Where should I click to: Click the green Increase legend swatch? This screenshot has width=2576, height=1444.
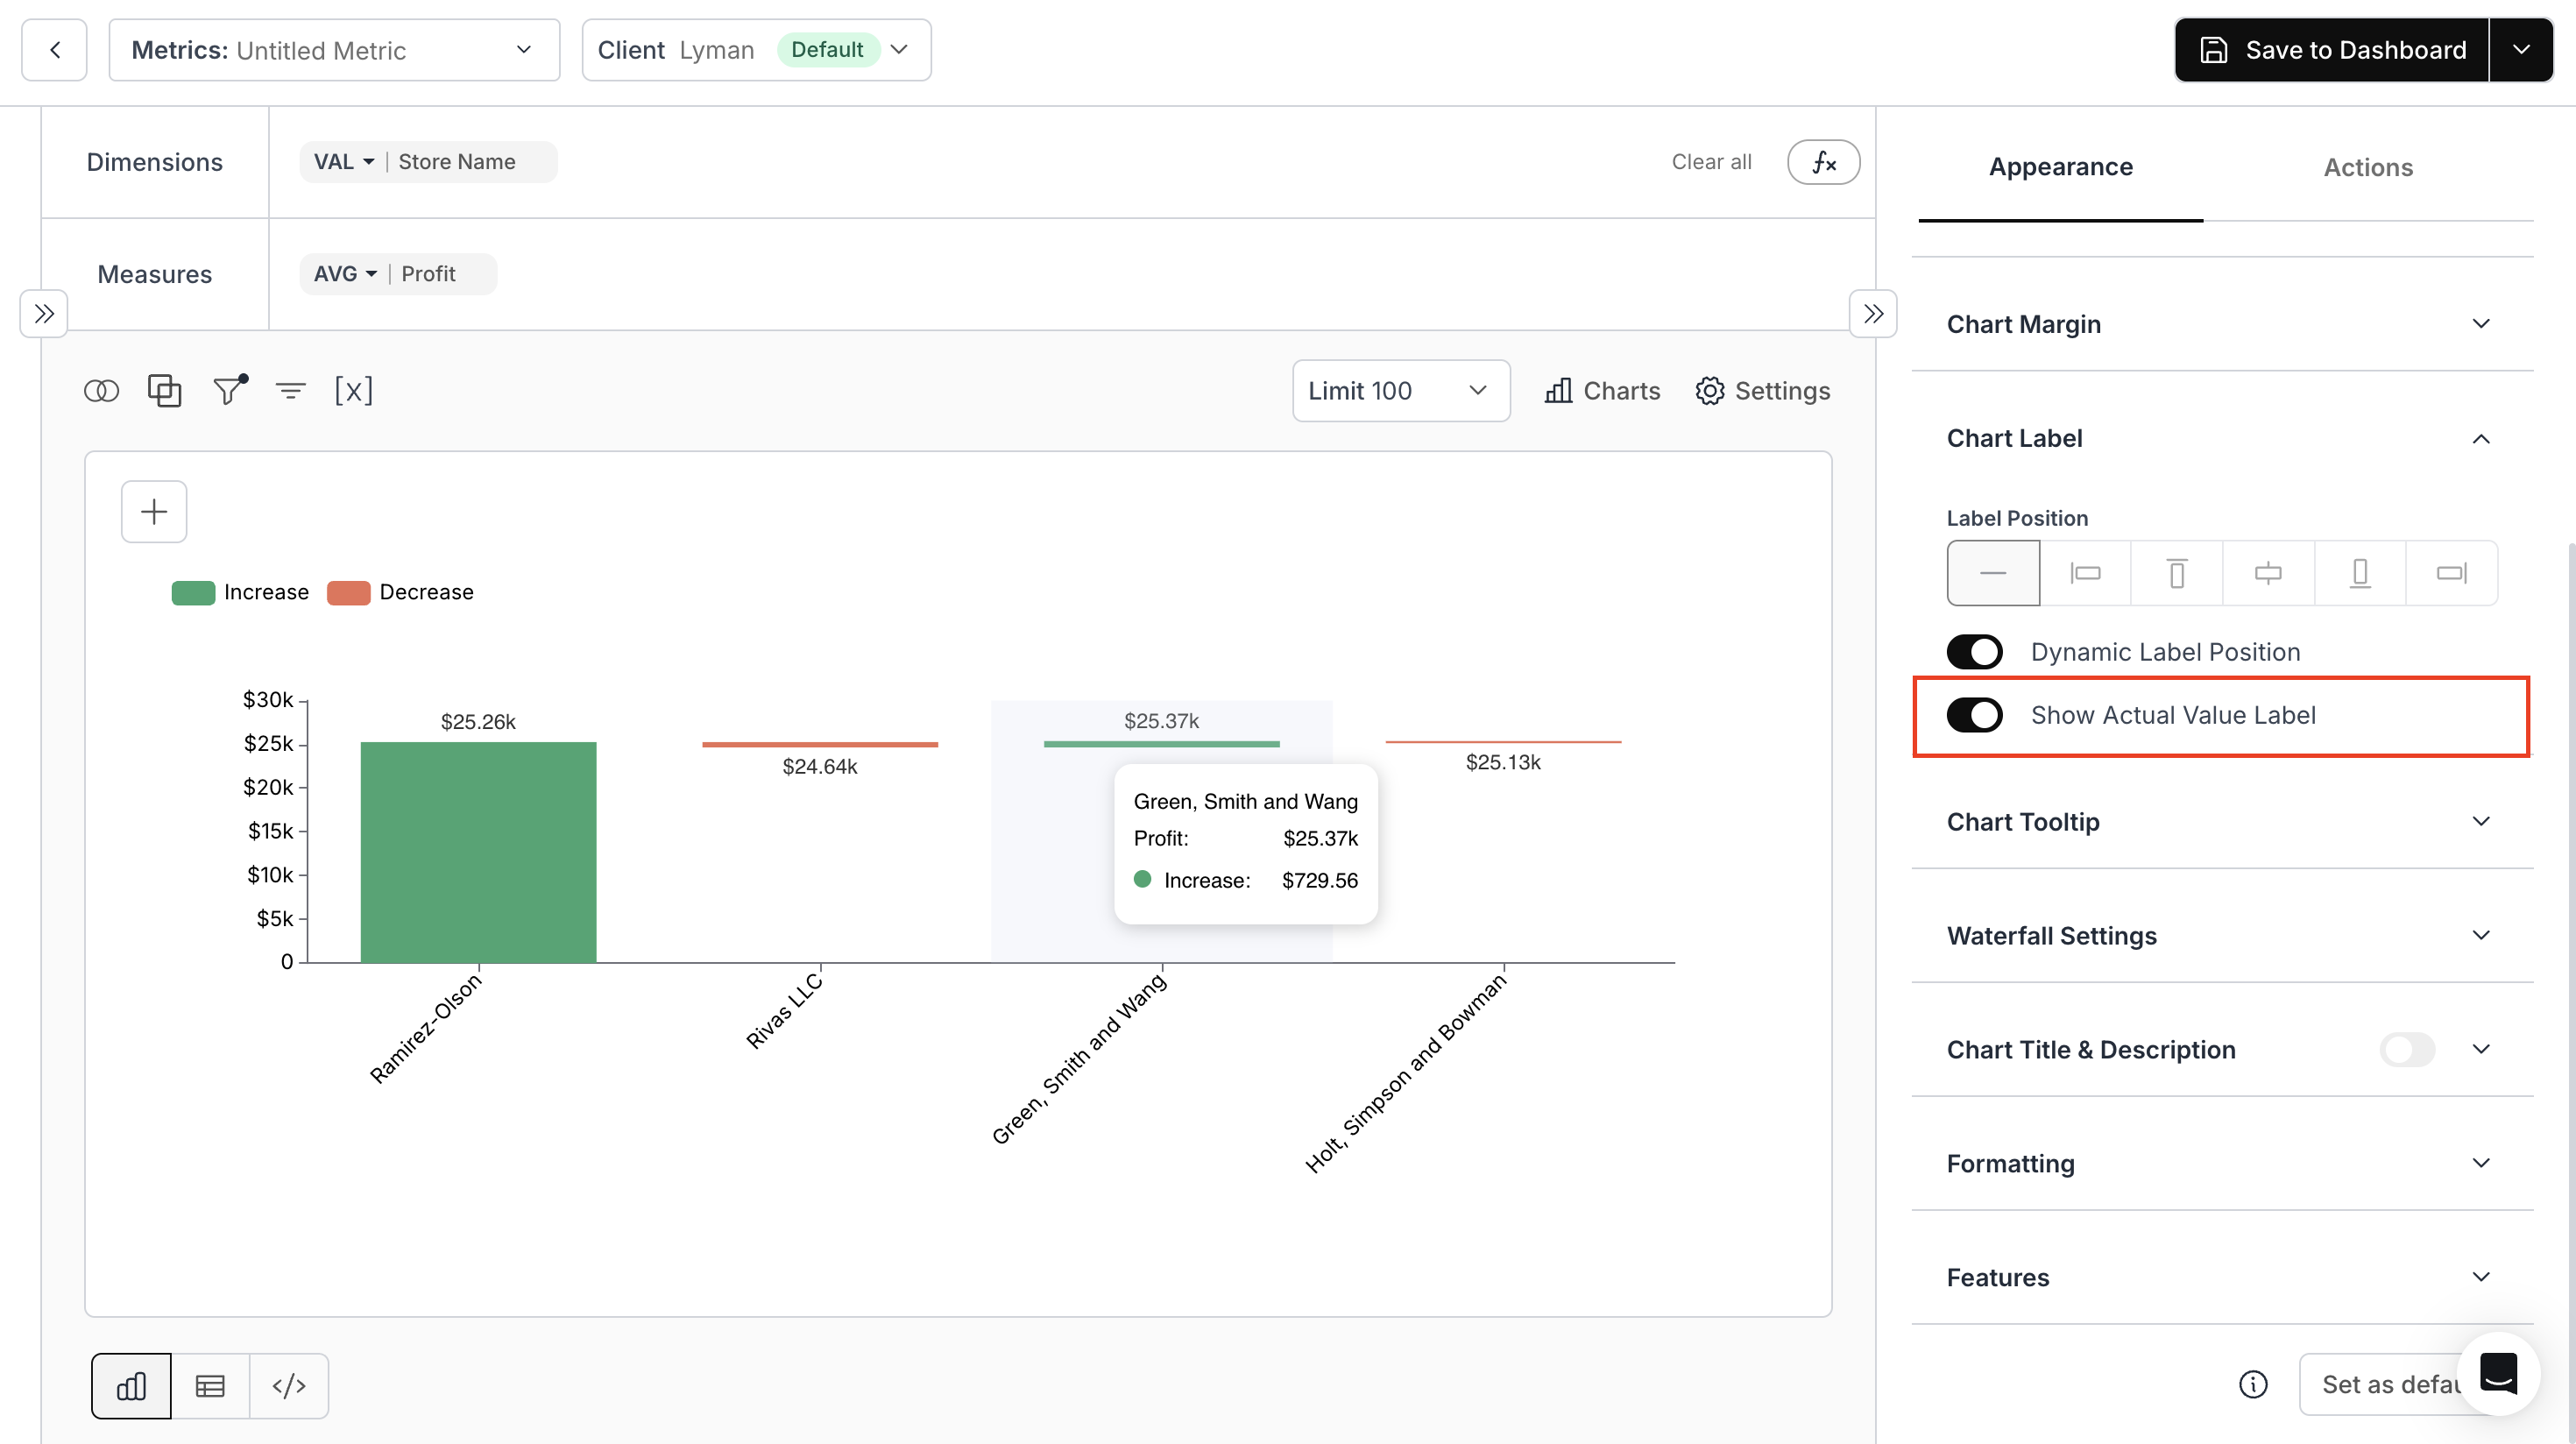193,592
